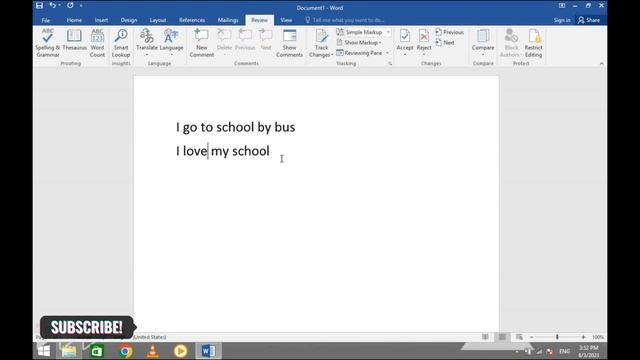Image resolution: width=640 pixels, height=360 pixels.
Task: Open Tracking dialog launcher
Action: point(390,64)
